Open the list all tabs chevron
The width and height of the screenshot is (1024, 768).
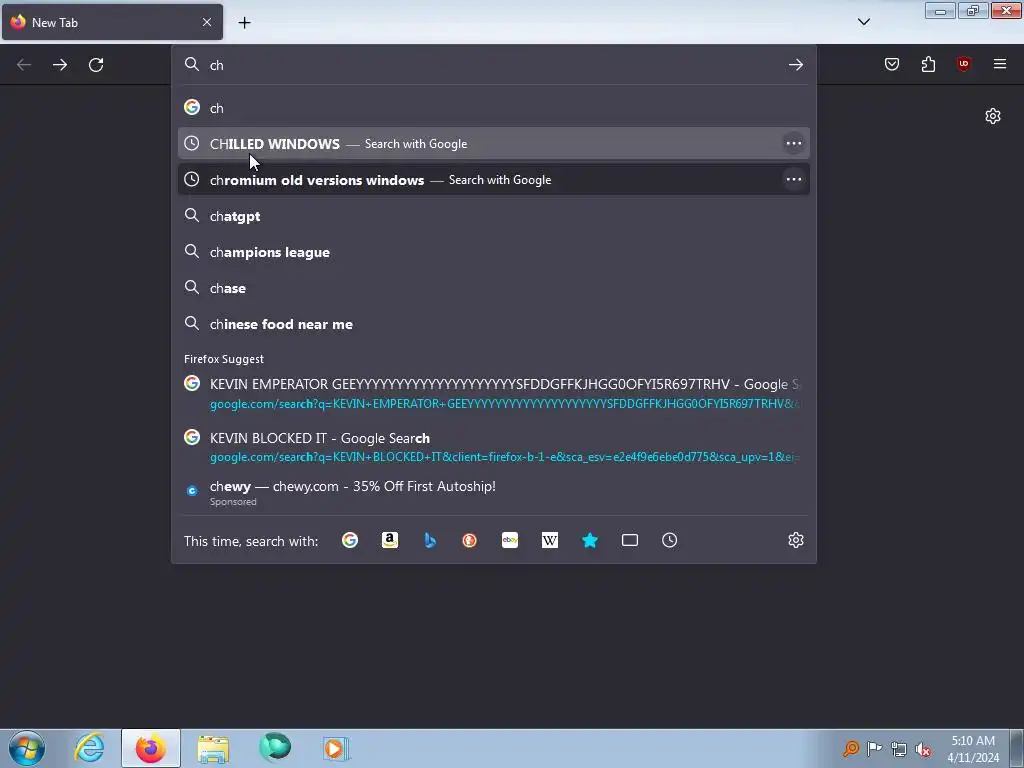pyautogui.click(x=863, y=22)
